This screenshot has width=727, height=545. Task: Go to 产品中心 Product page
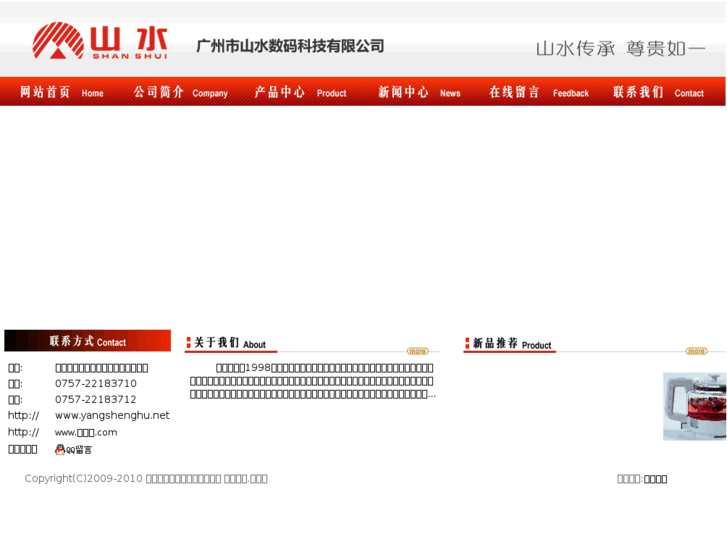pyautogui.click(x=300, y=92)
